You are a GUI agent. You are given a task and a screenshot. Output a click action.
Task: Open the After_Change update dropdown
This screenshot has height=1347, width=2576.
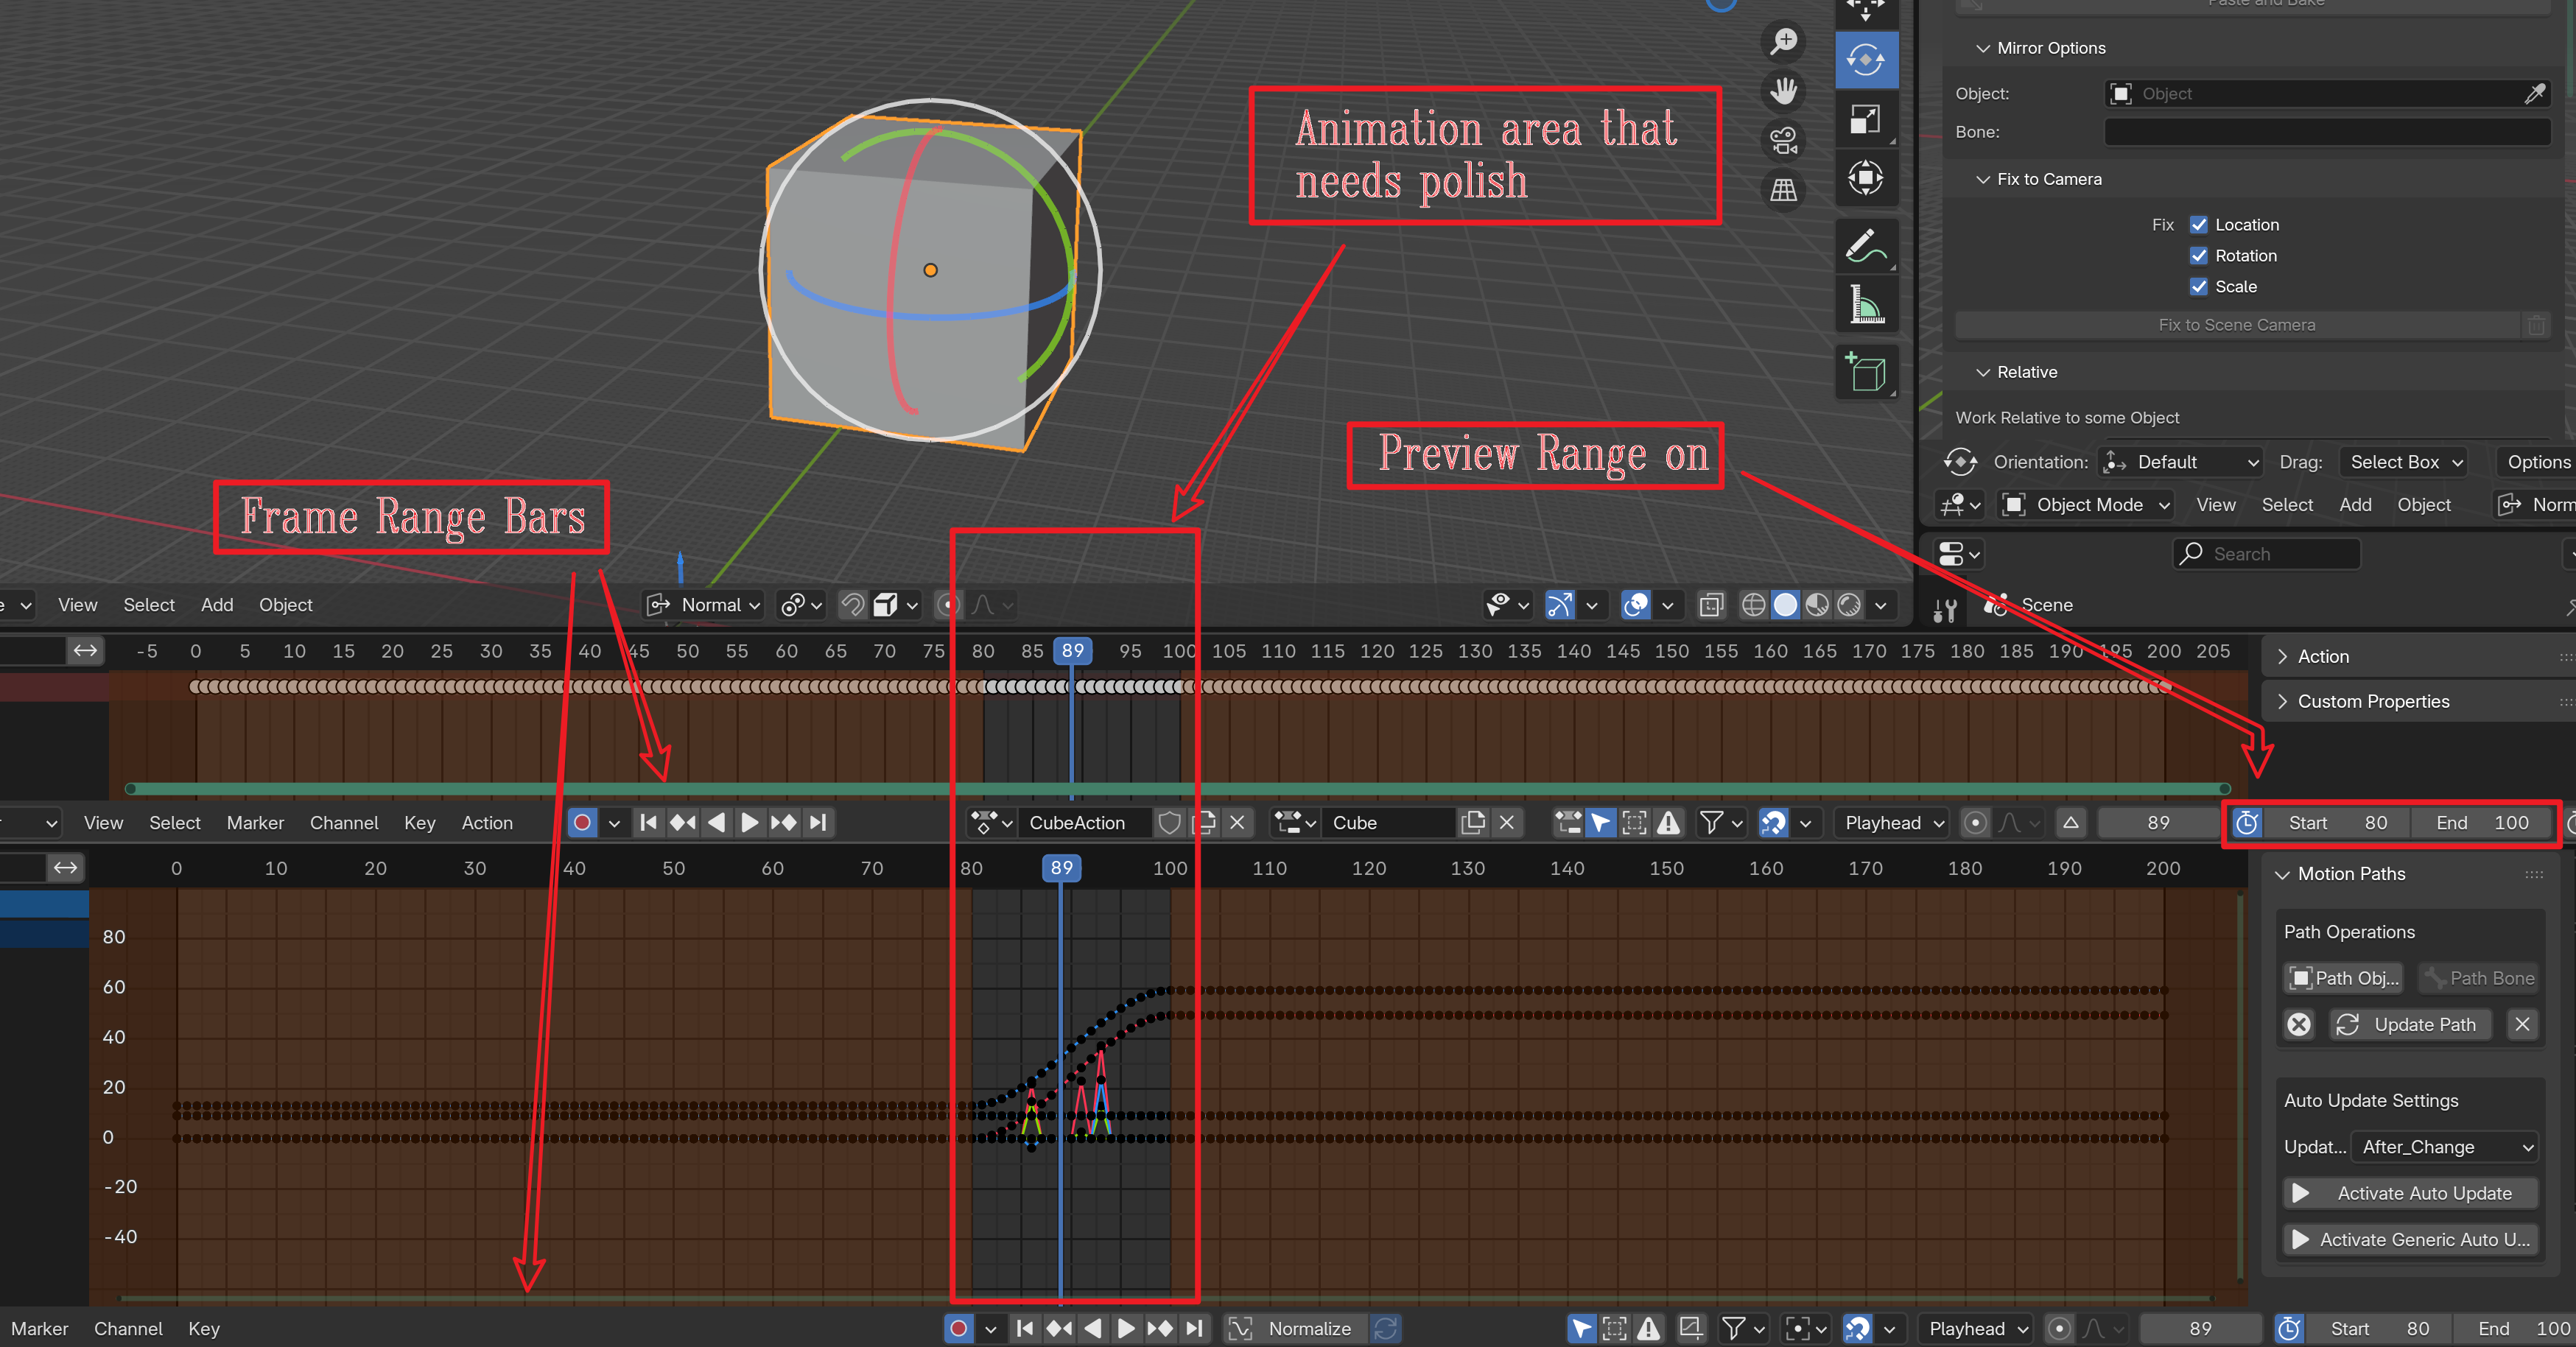pyautogui.click(x=2444, y=1147)
